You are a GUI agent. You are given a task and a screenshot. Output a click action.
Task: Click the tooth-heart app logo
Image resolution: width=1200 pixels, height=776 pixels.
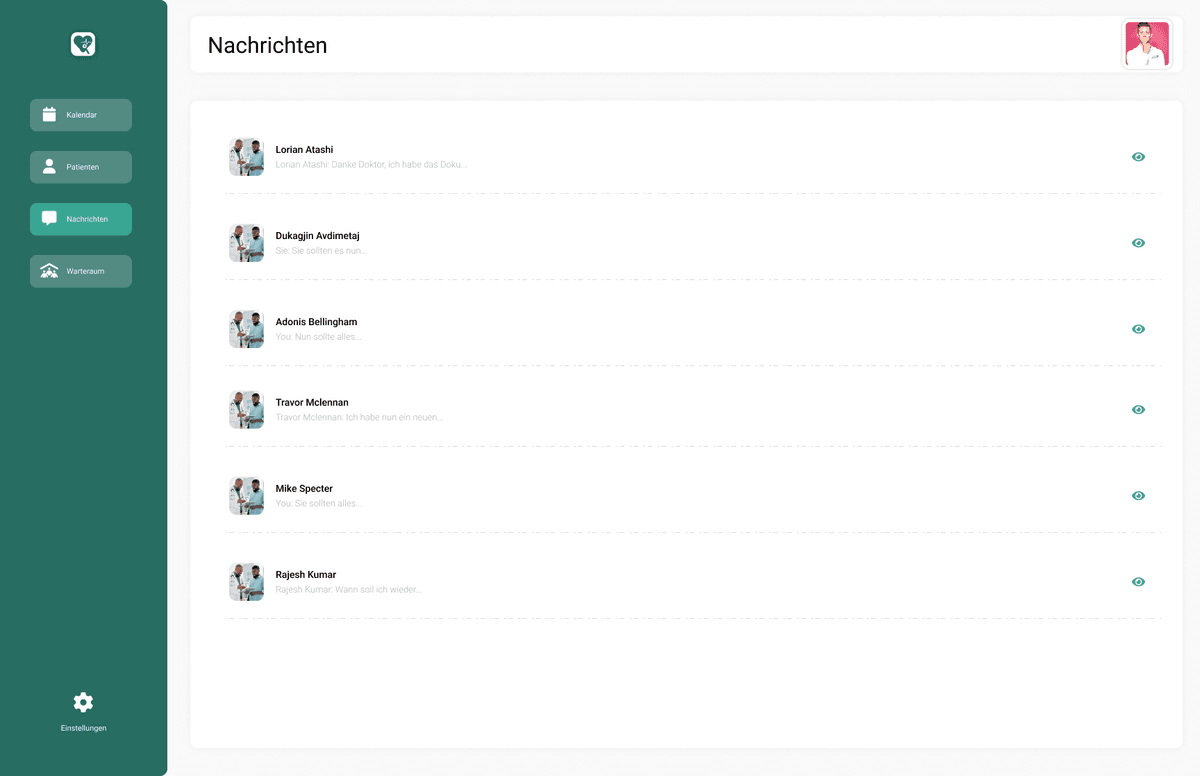[82, 44]
